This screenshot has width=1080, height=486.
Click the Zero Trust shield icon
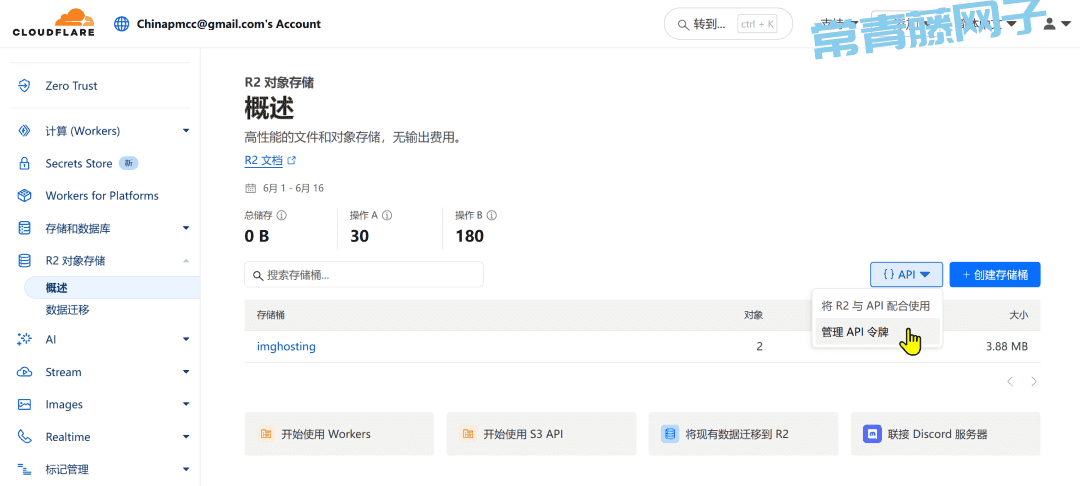(25, 86)
